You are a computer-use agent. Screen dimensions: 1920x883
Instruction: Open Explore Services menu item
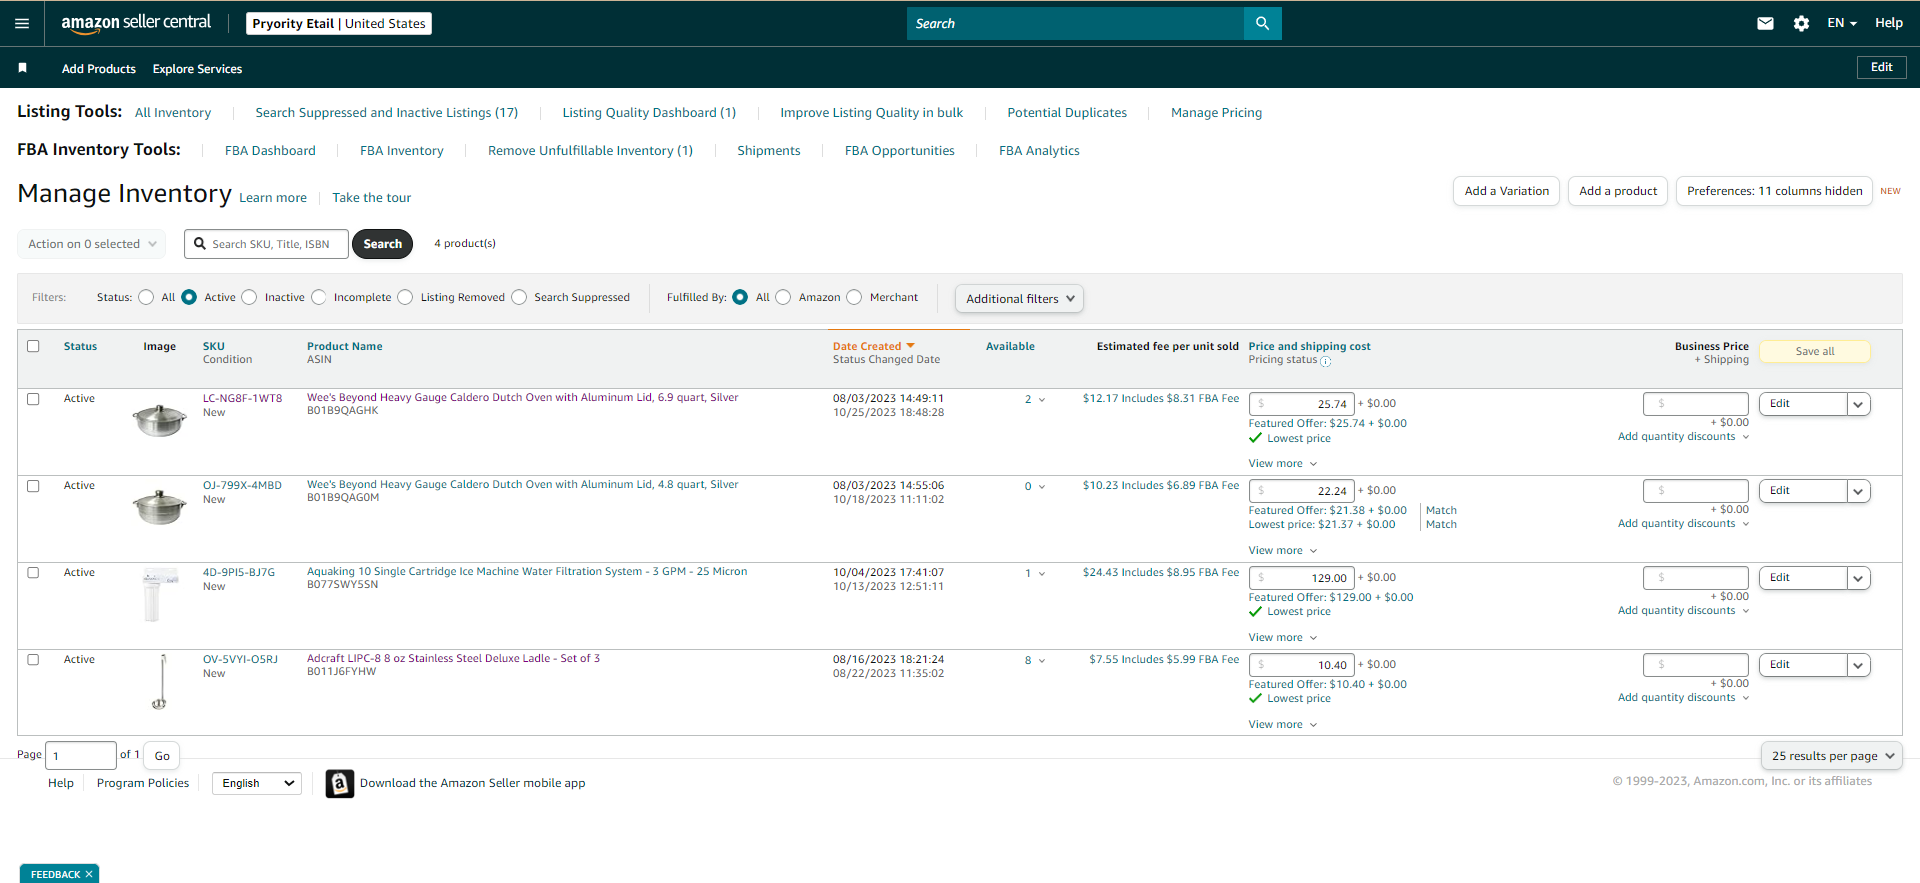pos(197,69)
